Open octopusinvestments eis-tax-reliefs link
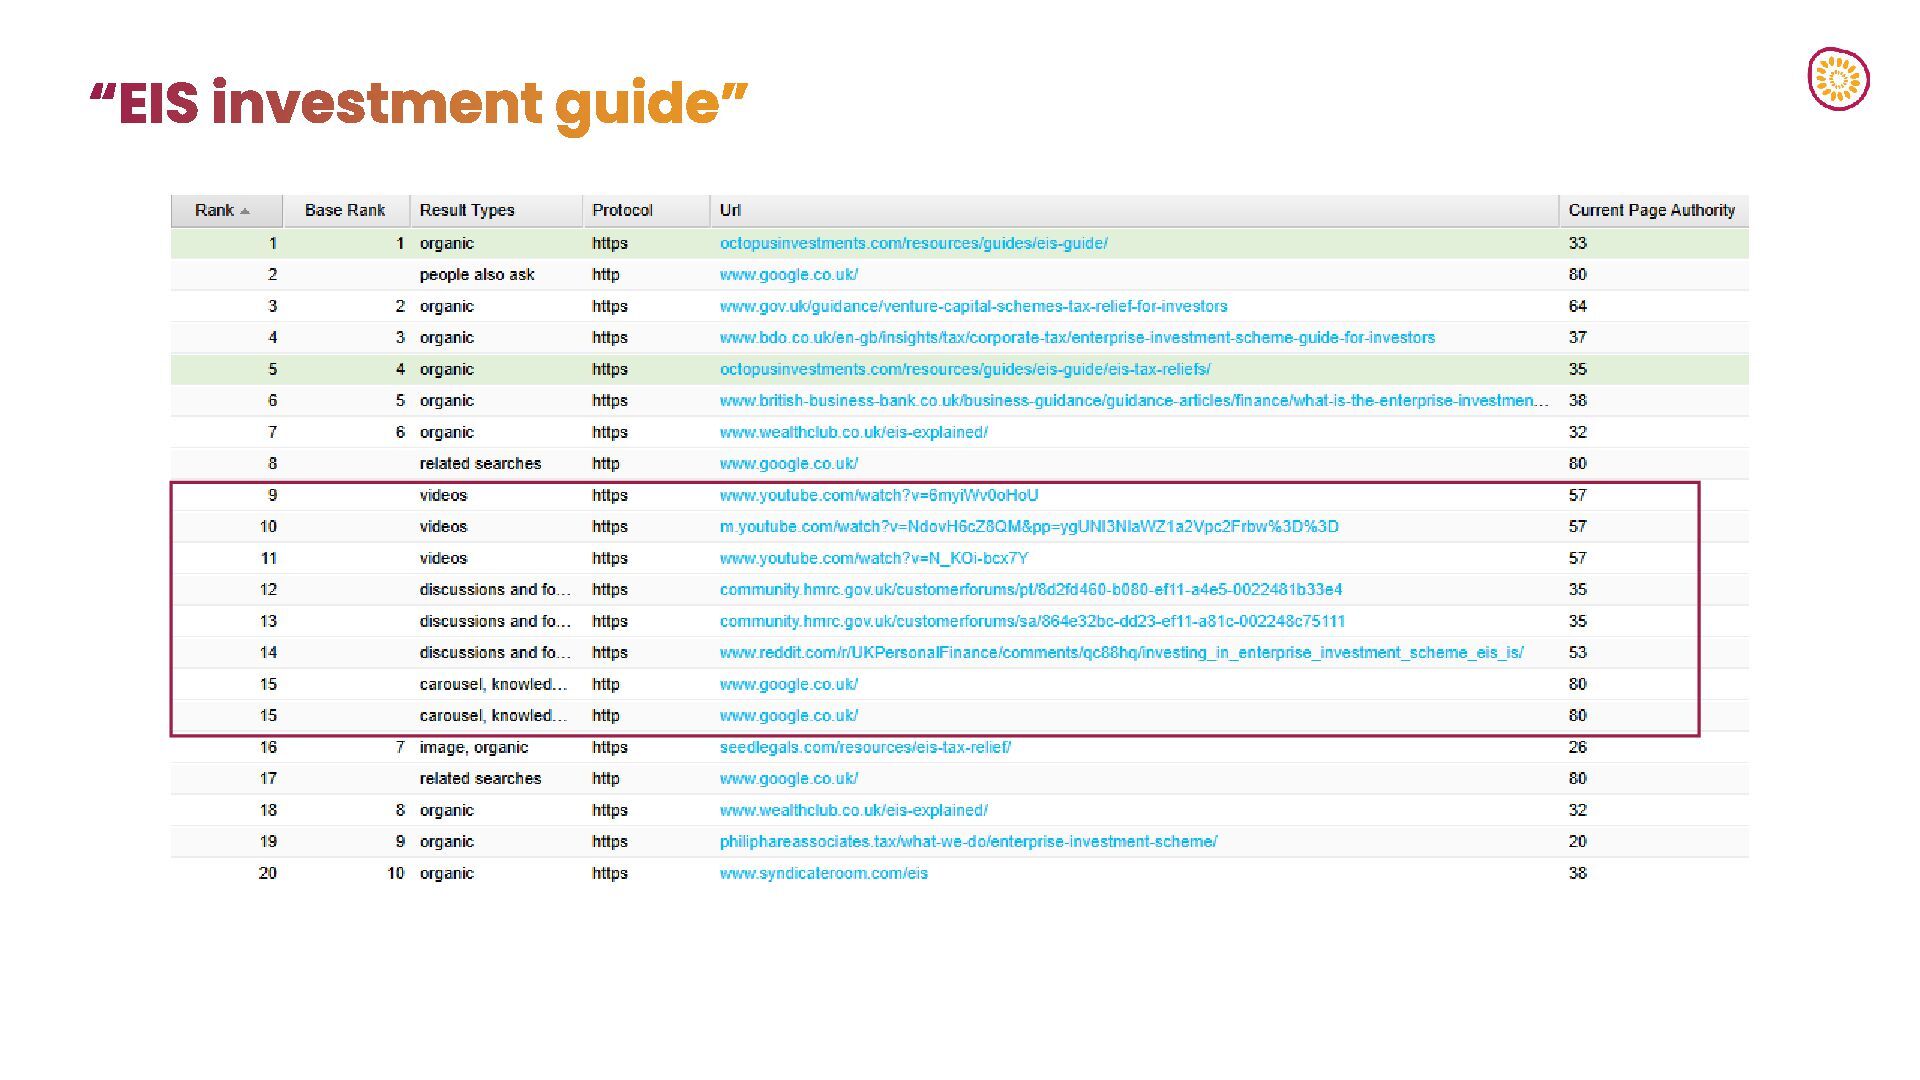Image resolution: width=1920 pixels, height=1080 pixels. 964,369
